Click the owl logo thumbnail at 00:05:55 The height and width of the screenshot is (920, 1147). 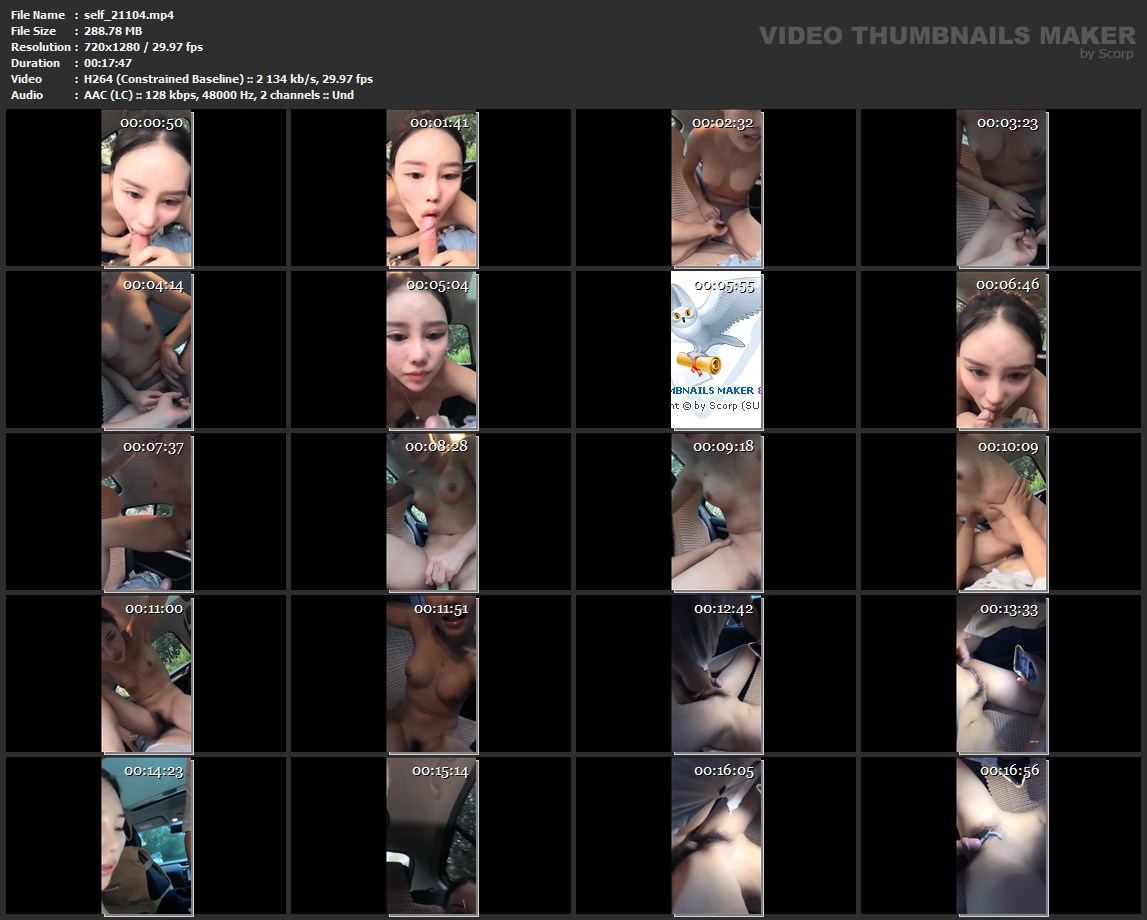[x=716, y=350]
